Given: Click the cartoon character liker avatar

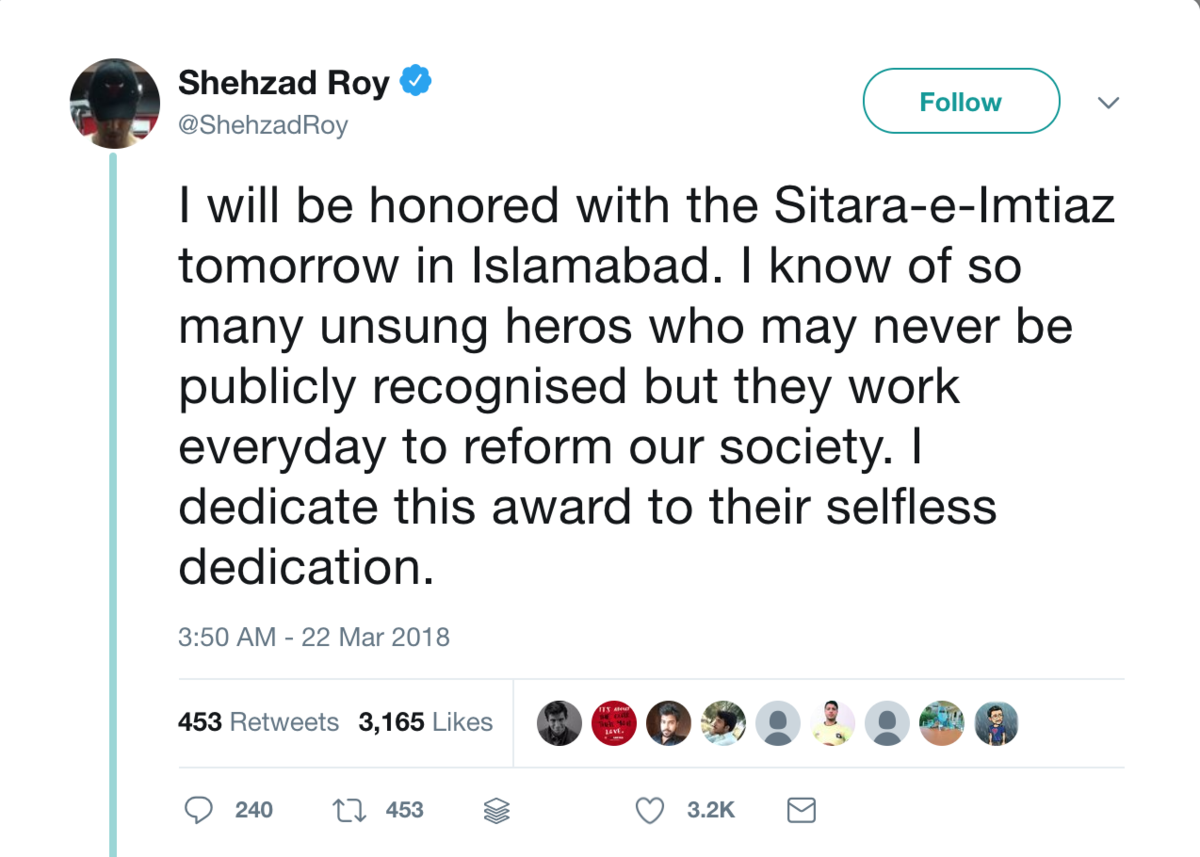Looking at the screenshot, I should tap(996, 722).
